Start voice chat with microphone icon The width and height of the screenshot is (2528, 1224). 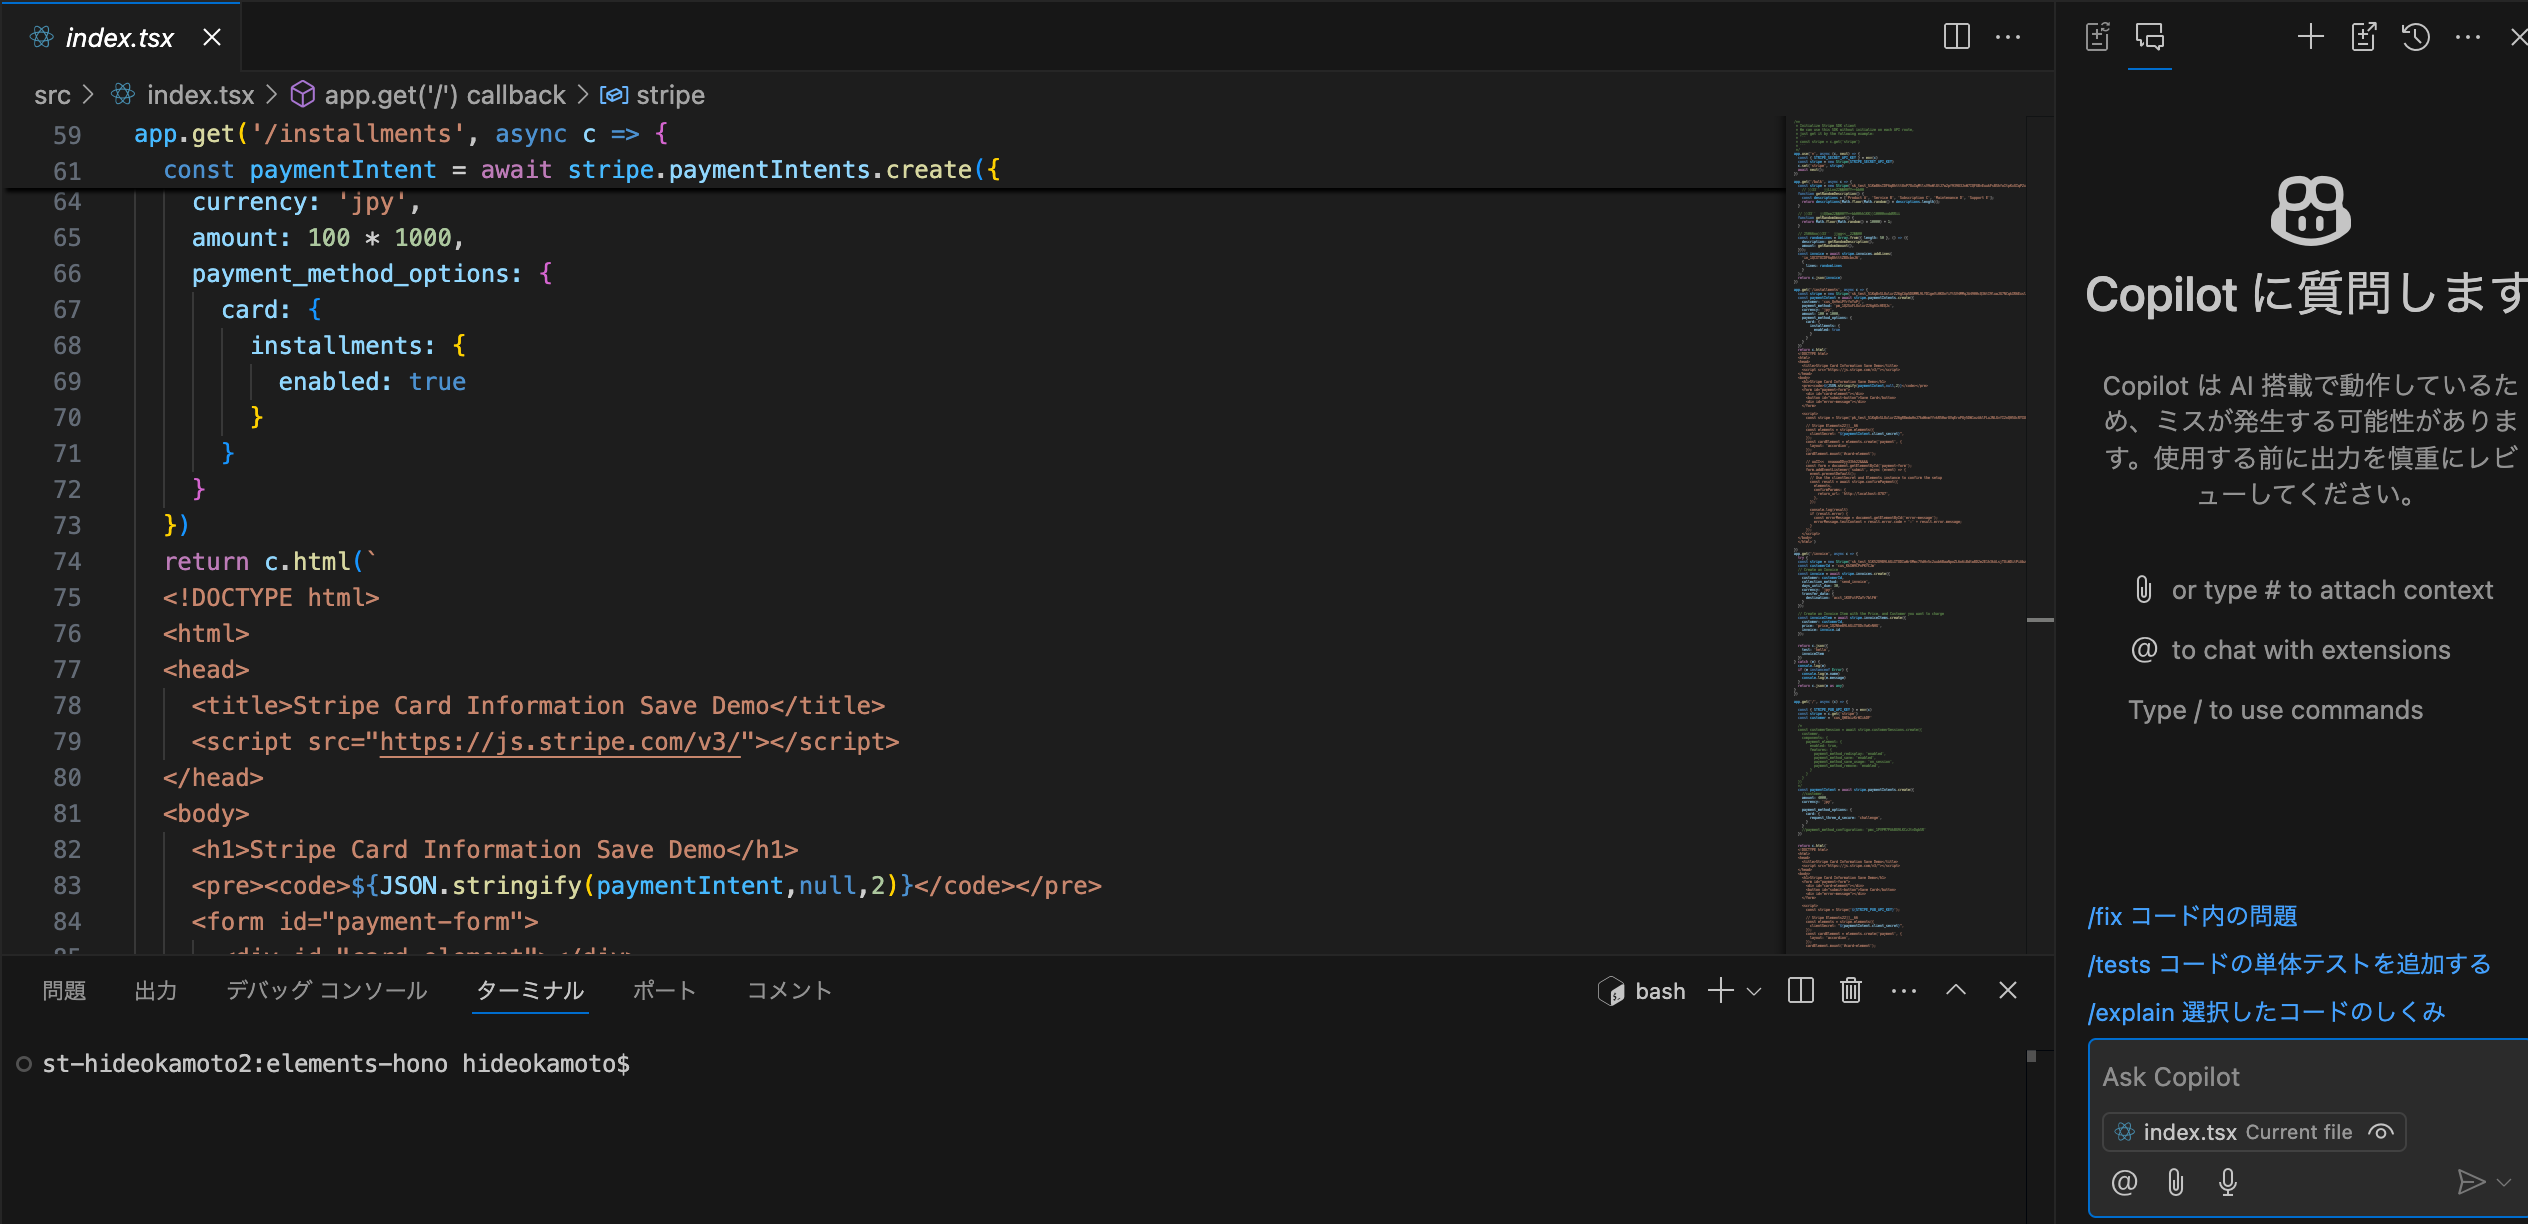(2228, 1182)
